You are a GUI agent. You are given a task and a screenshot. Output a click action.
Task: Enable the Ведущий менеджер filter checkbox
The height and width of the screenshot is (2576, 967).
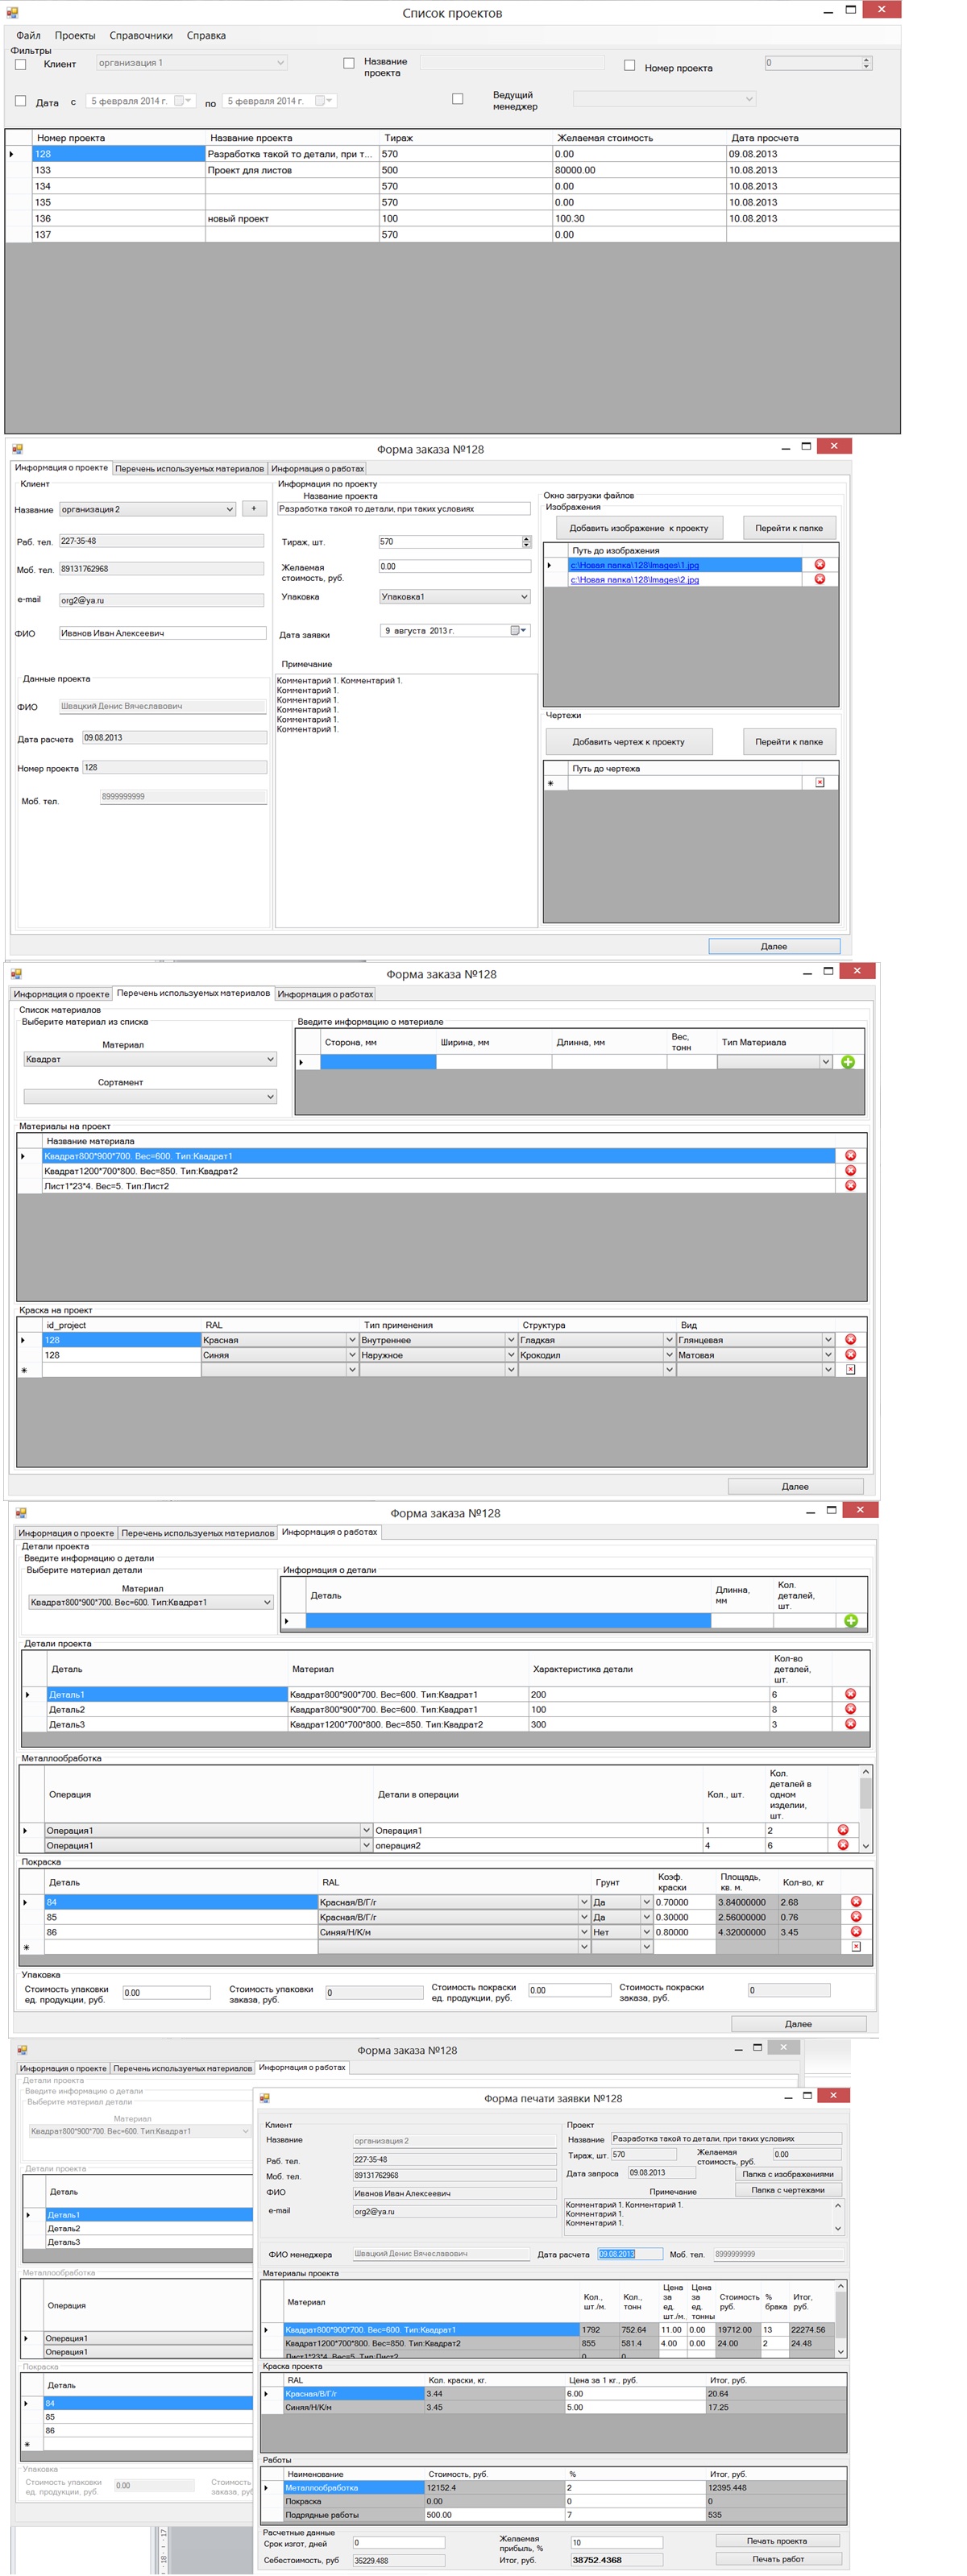pyautogui.click(x=457, y=98)
